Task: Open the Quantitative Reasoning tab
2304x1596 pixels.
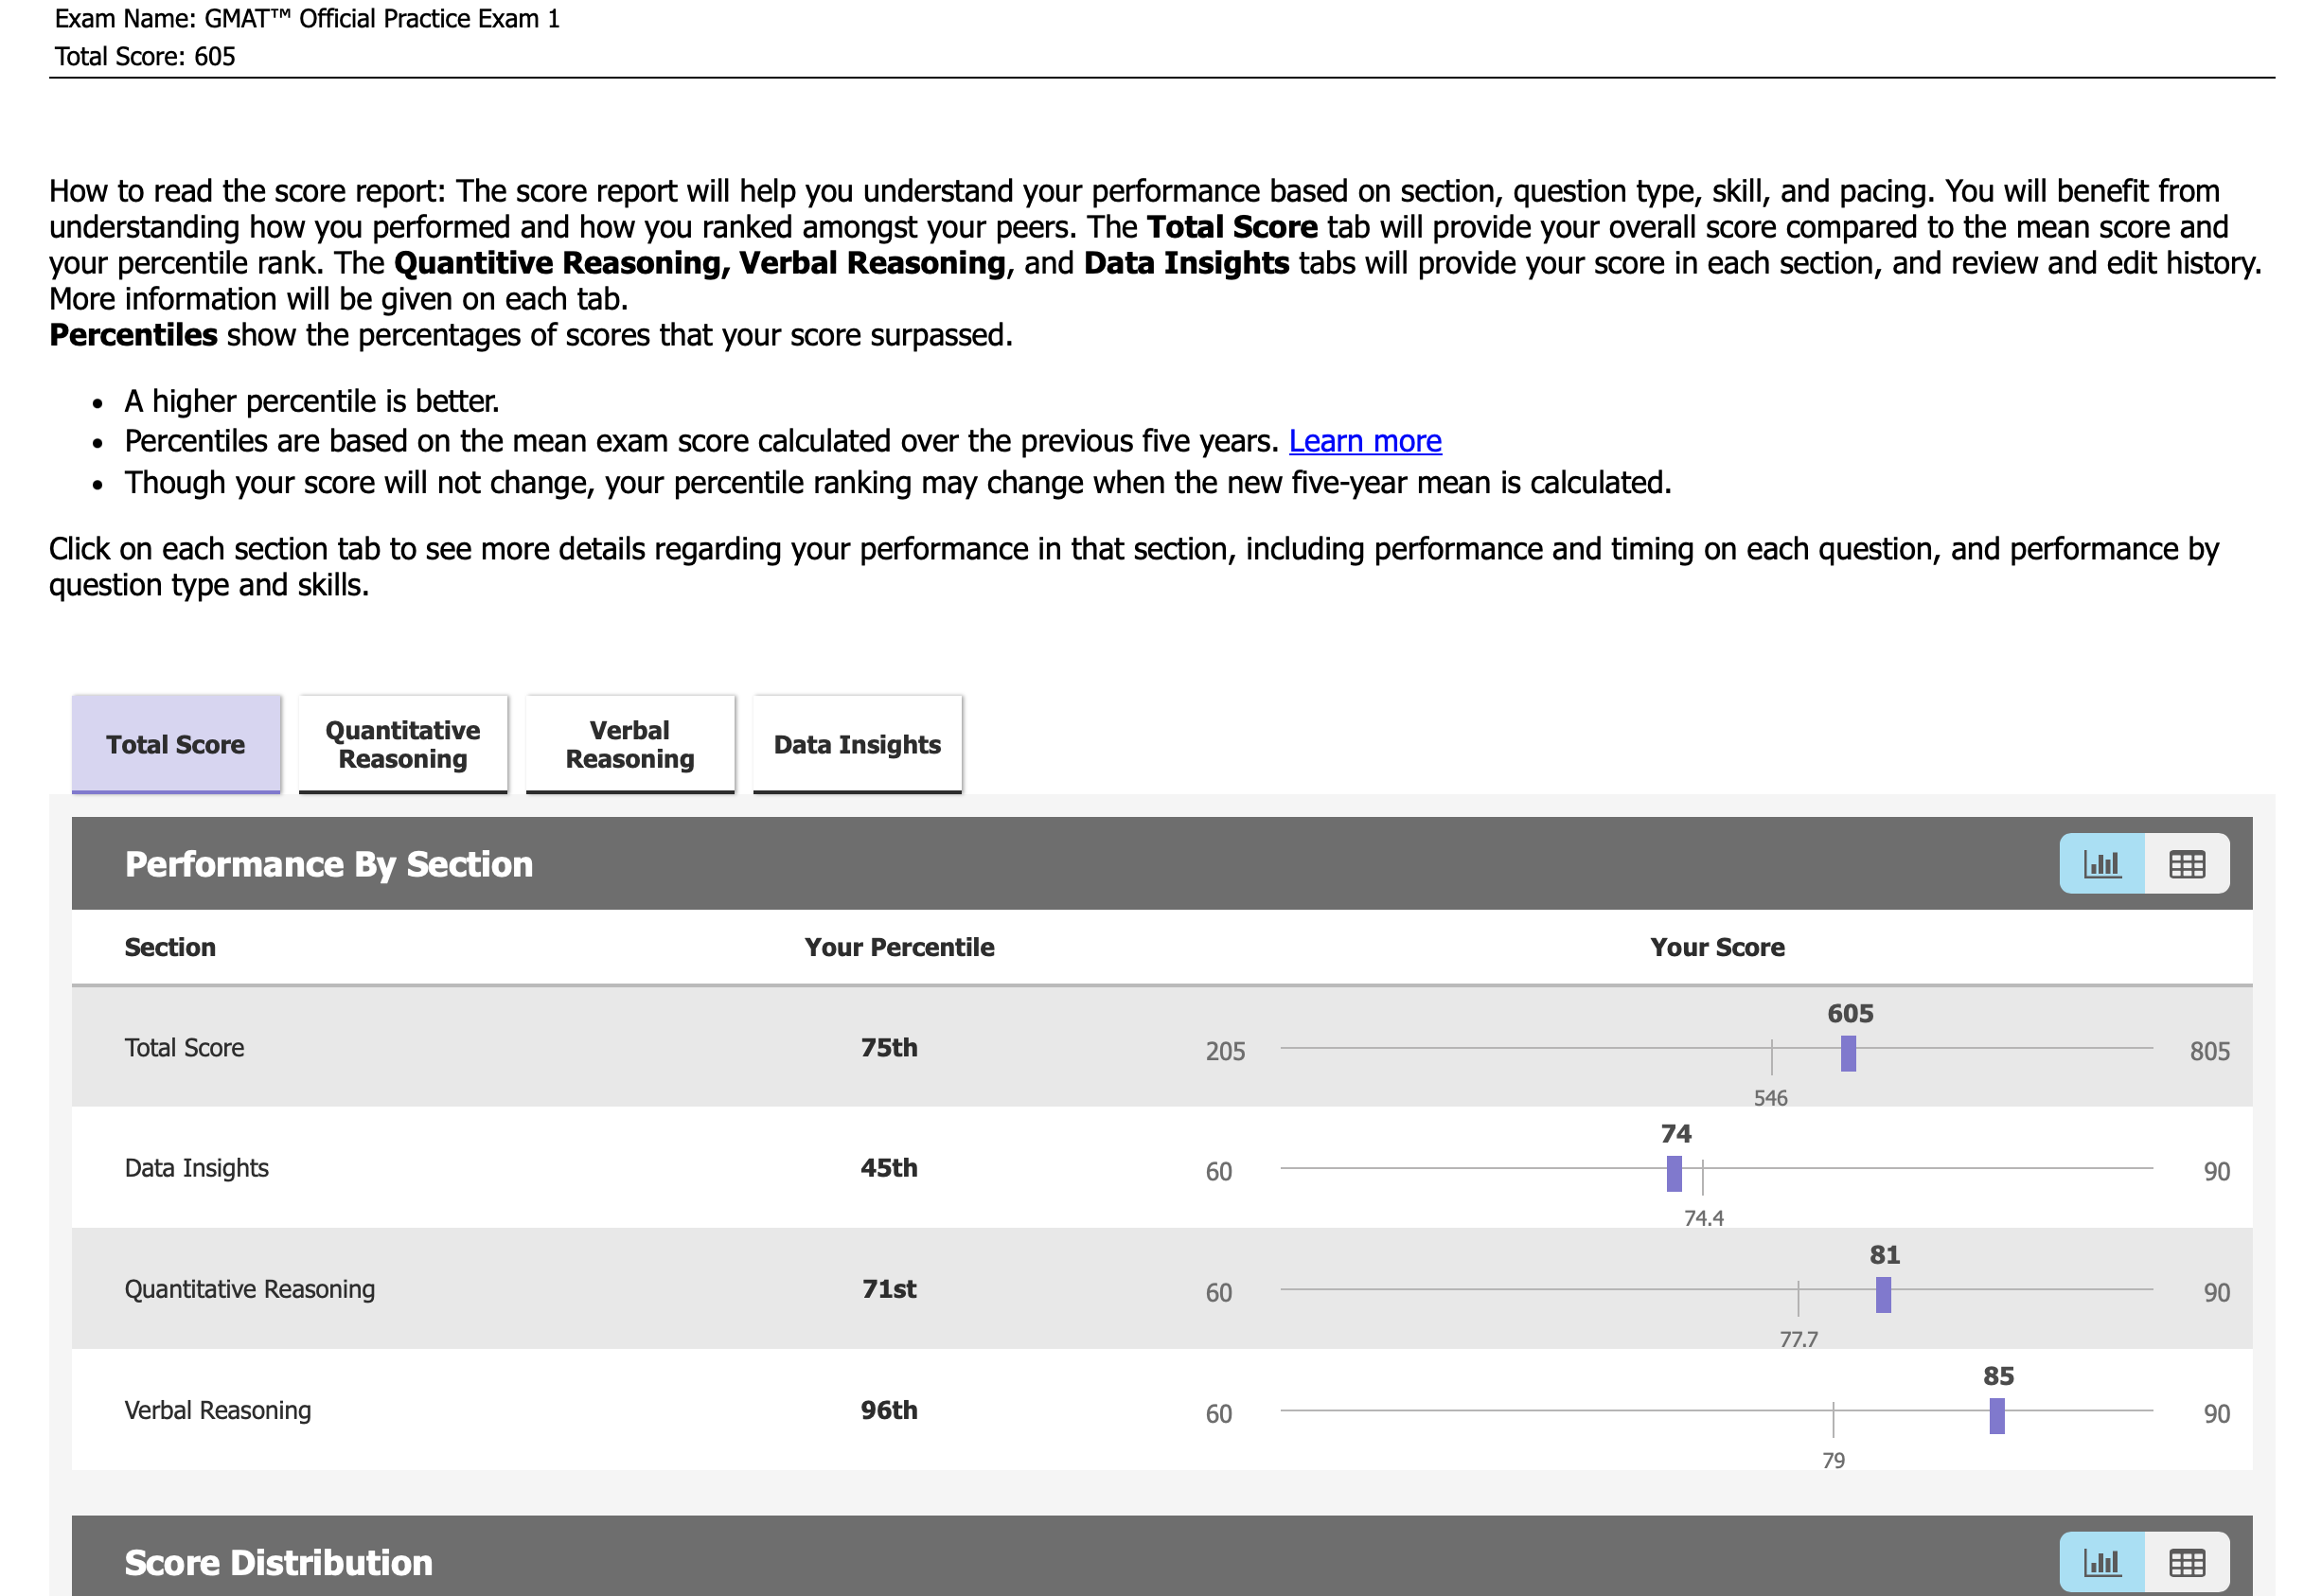Action: coord(403,744)
